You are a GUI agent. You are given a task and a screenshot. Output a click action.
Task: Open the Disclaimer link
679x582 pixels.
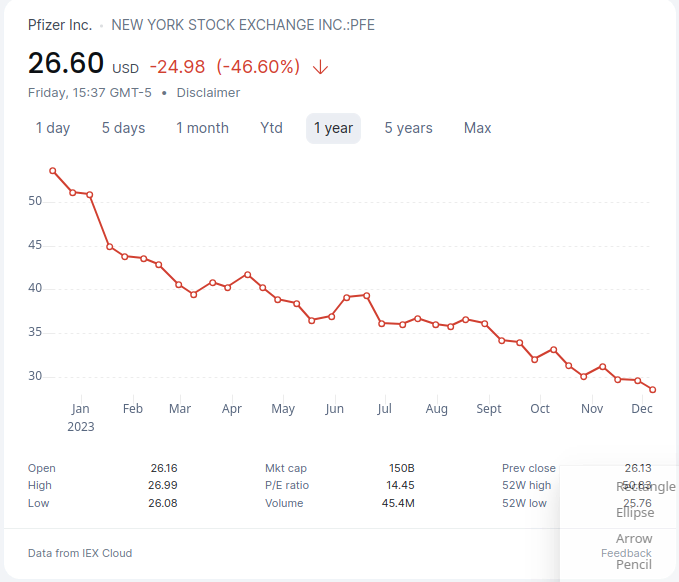[x=208, y=93]
